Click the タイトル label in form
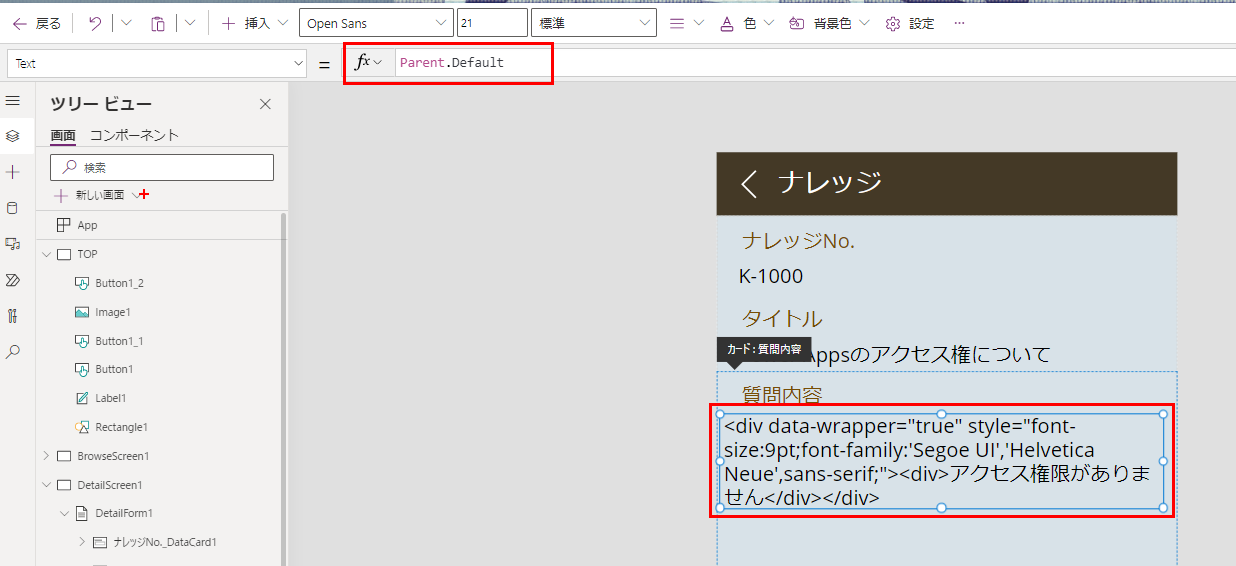The height and width of the screenshot is (566, 1236). (x=782, y=319)
